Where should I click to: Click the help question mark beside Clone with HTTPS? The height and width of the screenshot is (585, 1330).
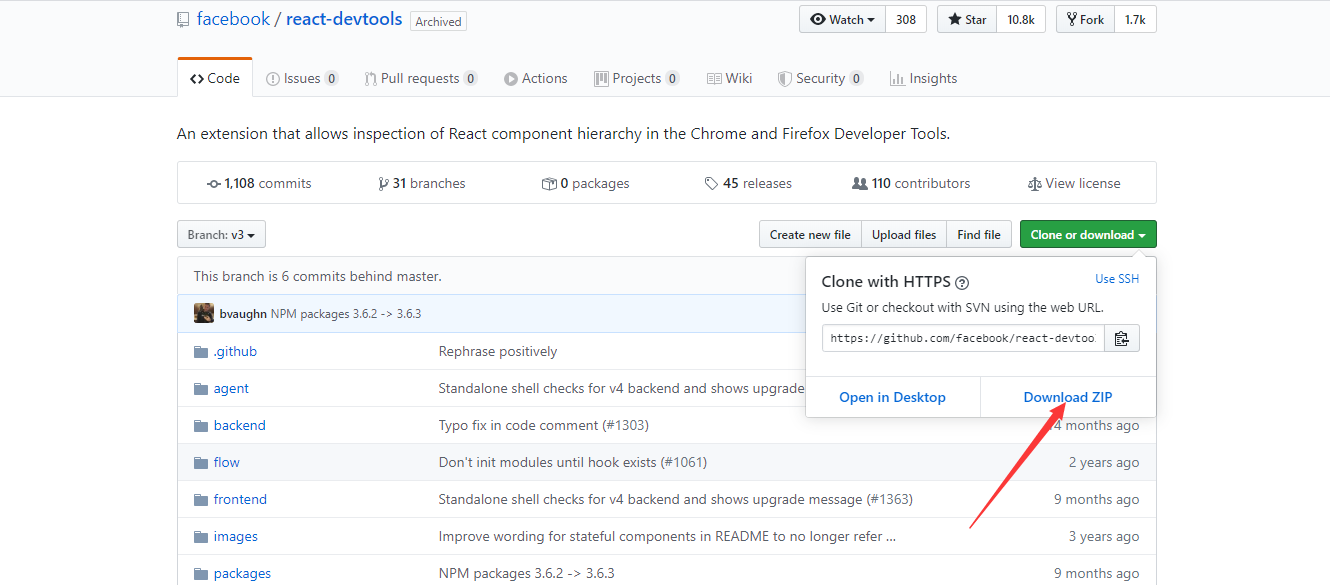(x=961, y=283)
